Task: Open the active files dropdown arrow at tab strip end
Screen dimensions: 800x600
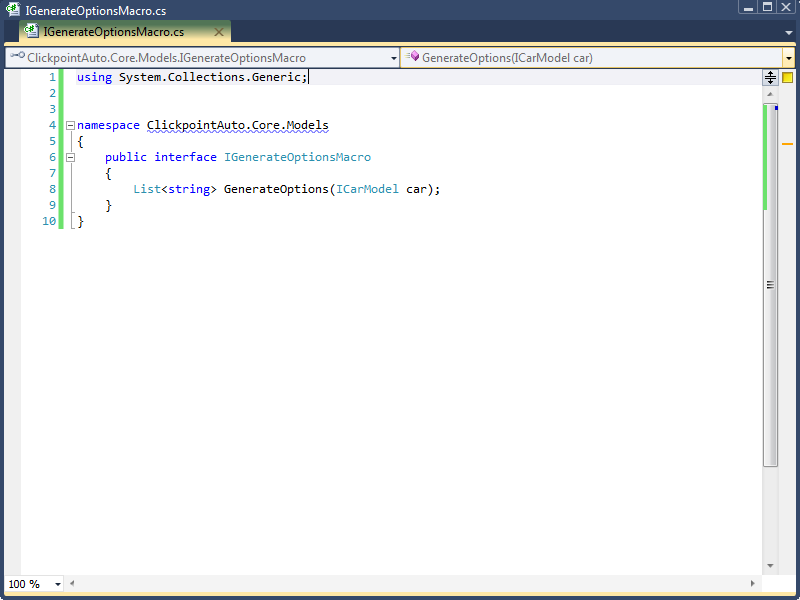Action: click(x=789, y=33)
